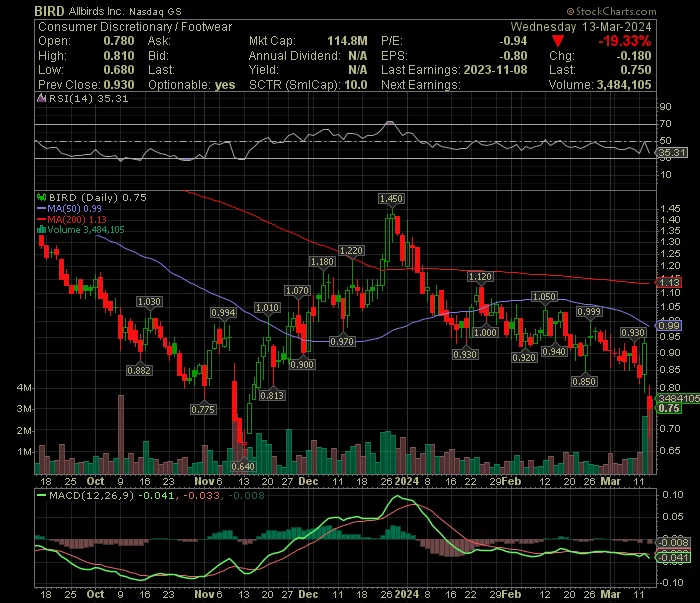Select the High value 0.810
The image size is (700, 603).
click(119, 56)
